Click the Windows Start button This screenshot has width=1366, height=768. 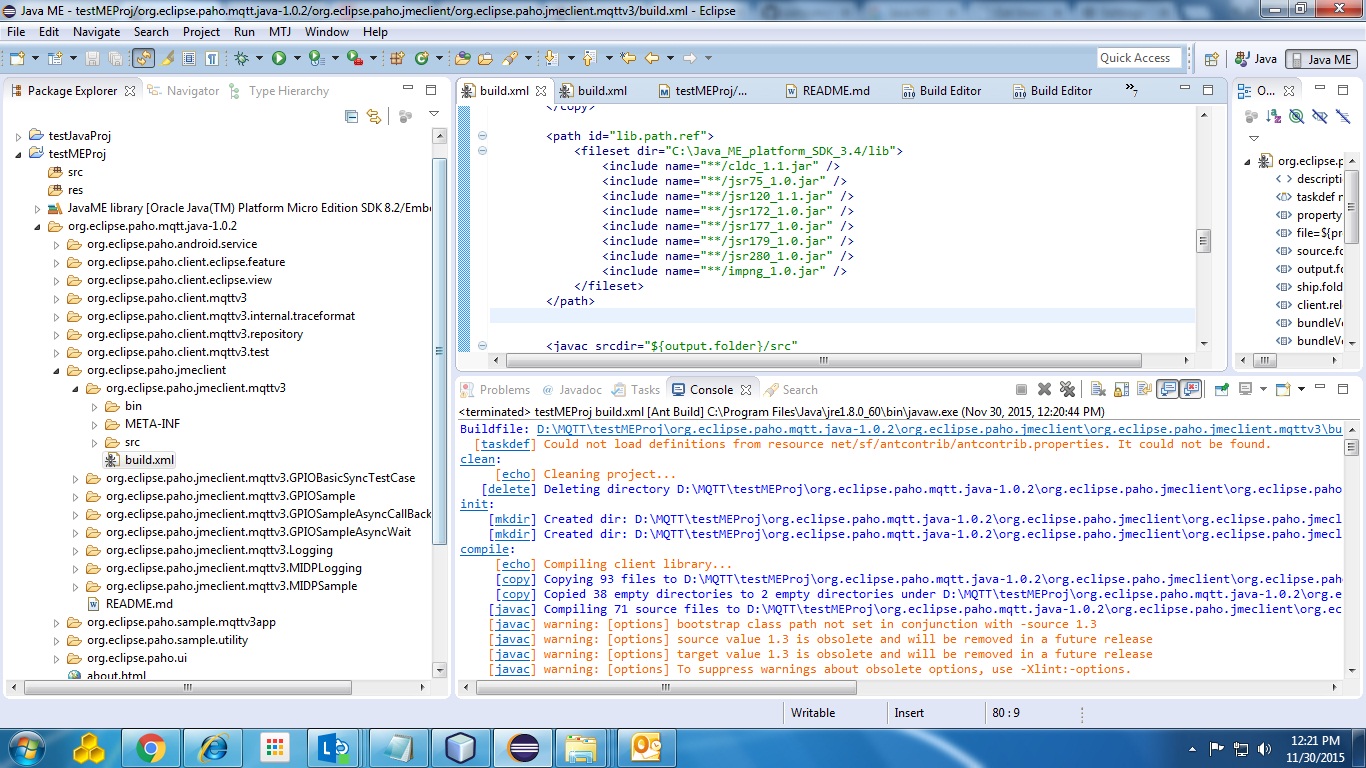click(x=27, y=747)
